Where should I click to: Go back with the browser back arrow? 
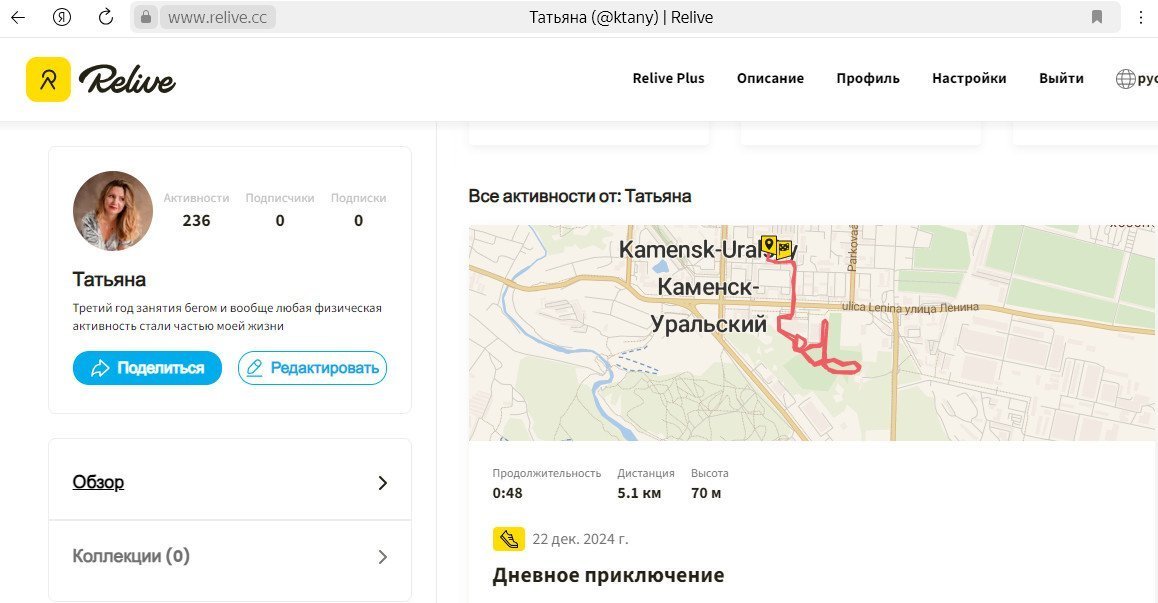[18, 18]
